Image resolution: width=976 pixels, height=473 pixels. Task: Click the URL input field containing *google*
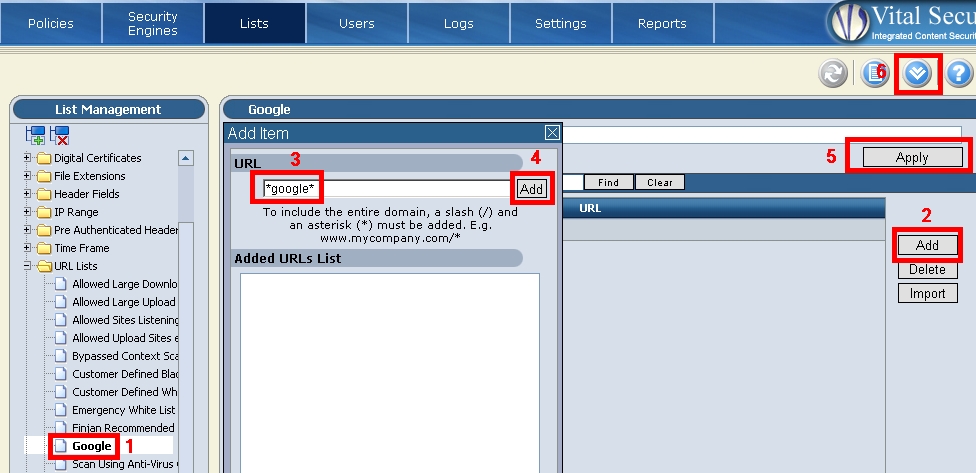pyautogui.click(x=385, y=189)
